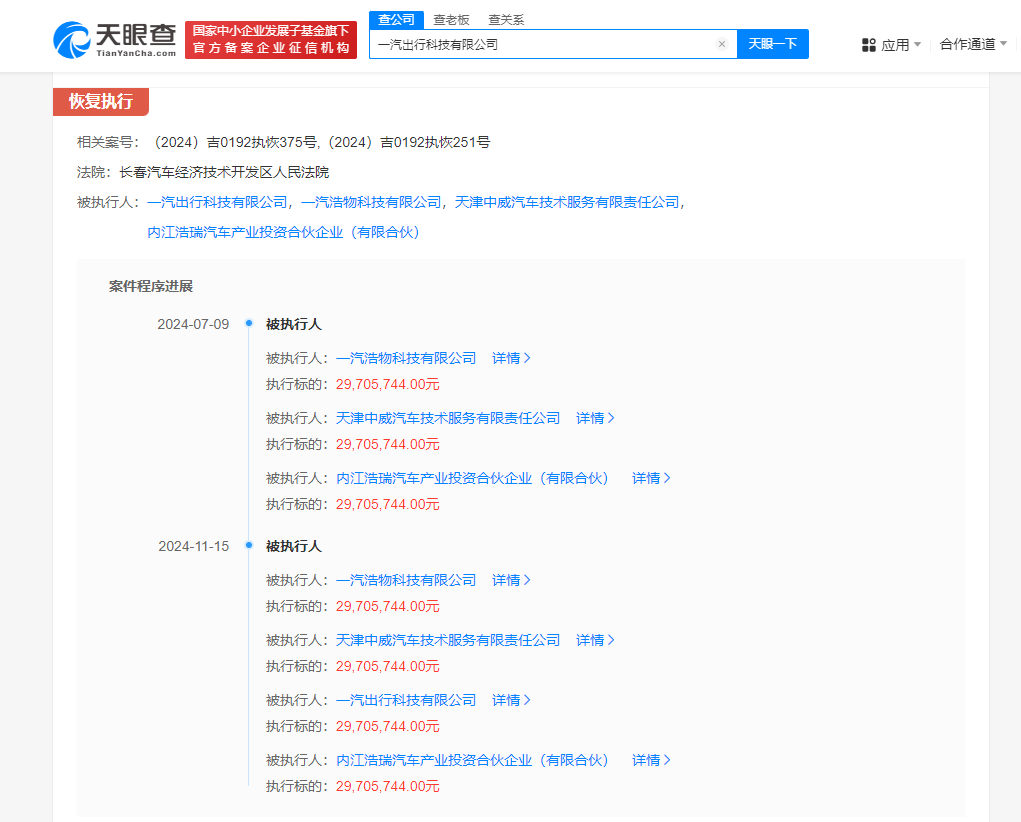Click the date text 2024-07-09
This screenshot has width=1021, height=822.
pyautogui.click(x=193, y=324)
